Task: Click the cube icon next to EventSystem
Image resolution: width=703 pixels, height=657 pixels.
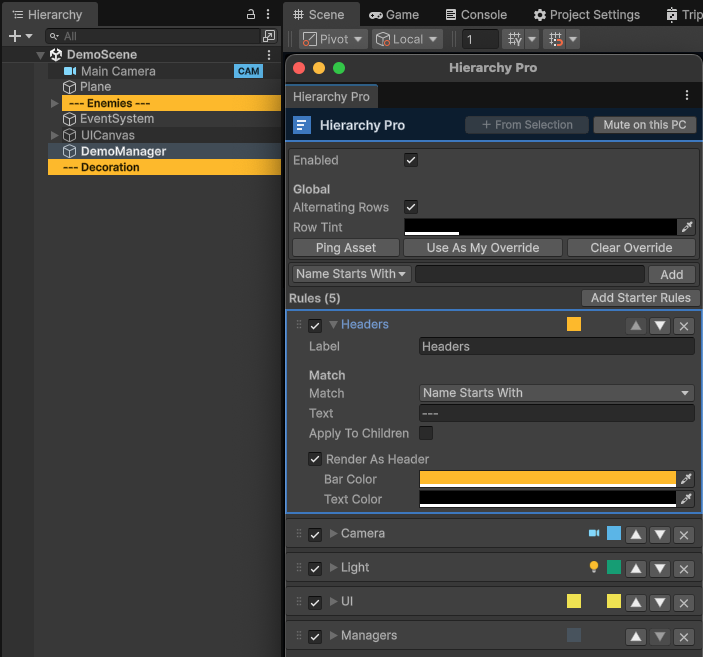Action: [x=69, y=119]
